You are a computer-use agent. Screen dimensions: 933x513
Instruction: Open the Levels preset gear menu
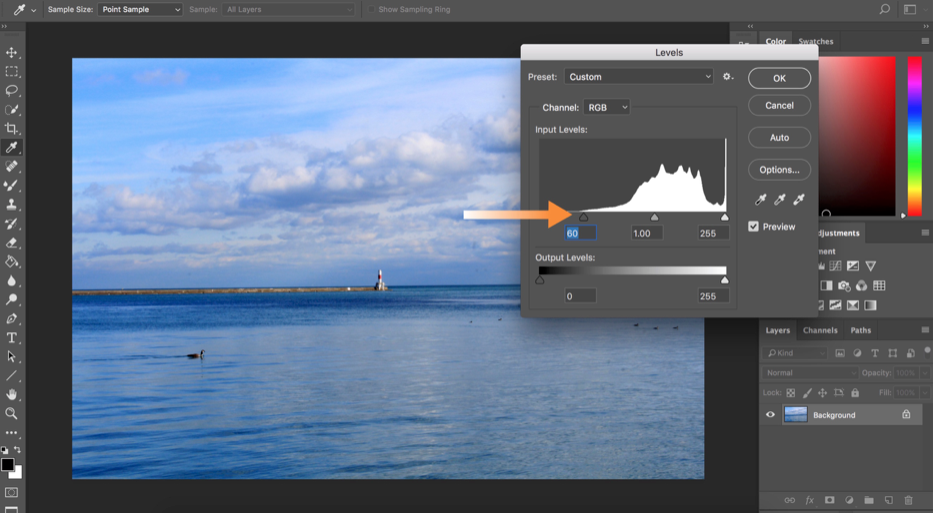pos(728,77)
